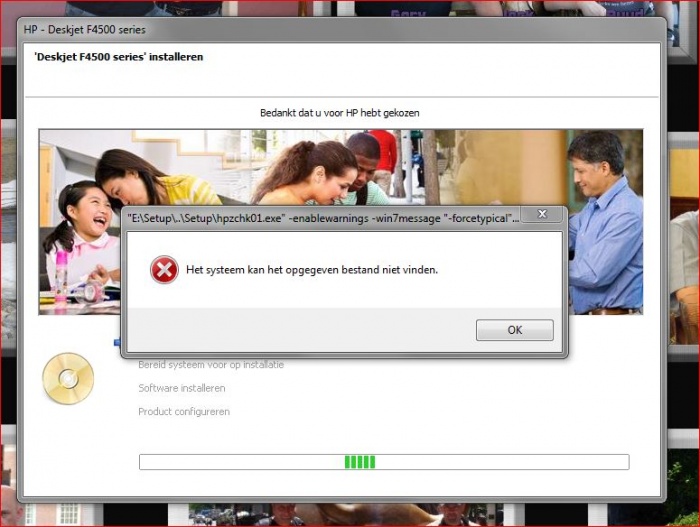Click the 'Deskjet F4500 series' installeren heading
700x527 pixels.
[119, 57]
